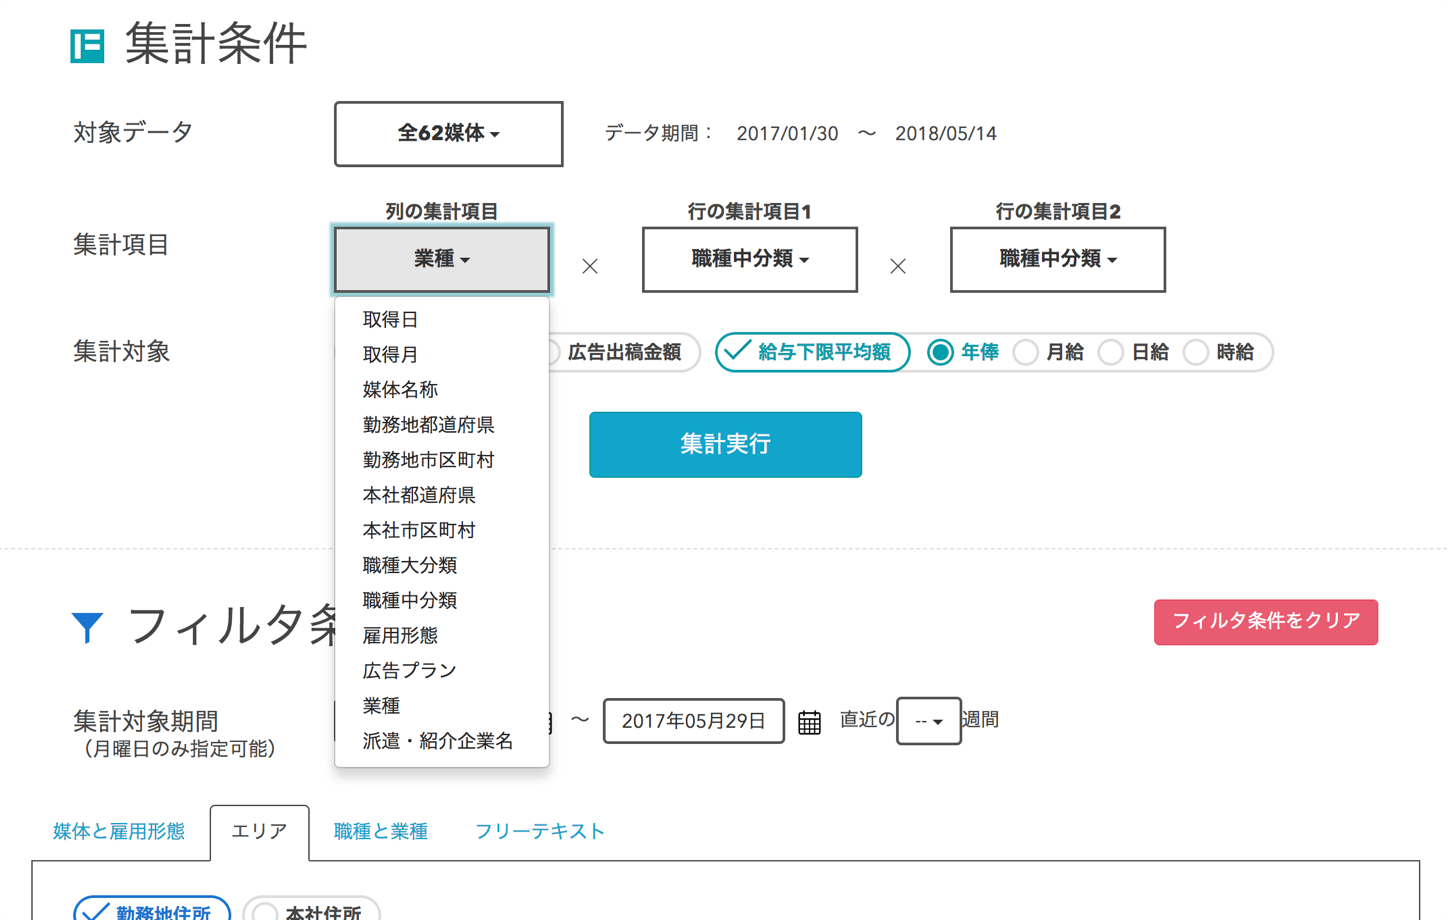Select the 本社住所 option

click(x=311, y=910)
